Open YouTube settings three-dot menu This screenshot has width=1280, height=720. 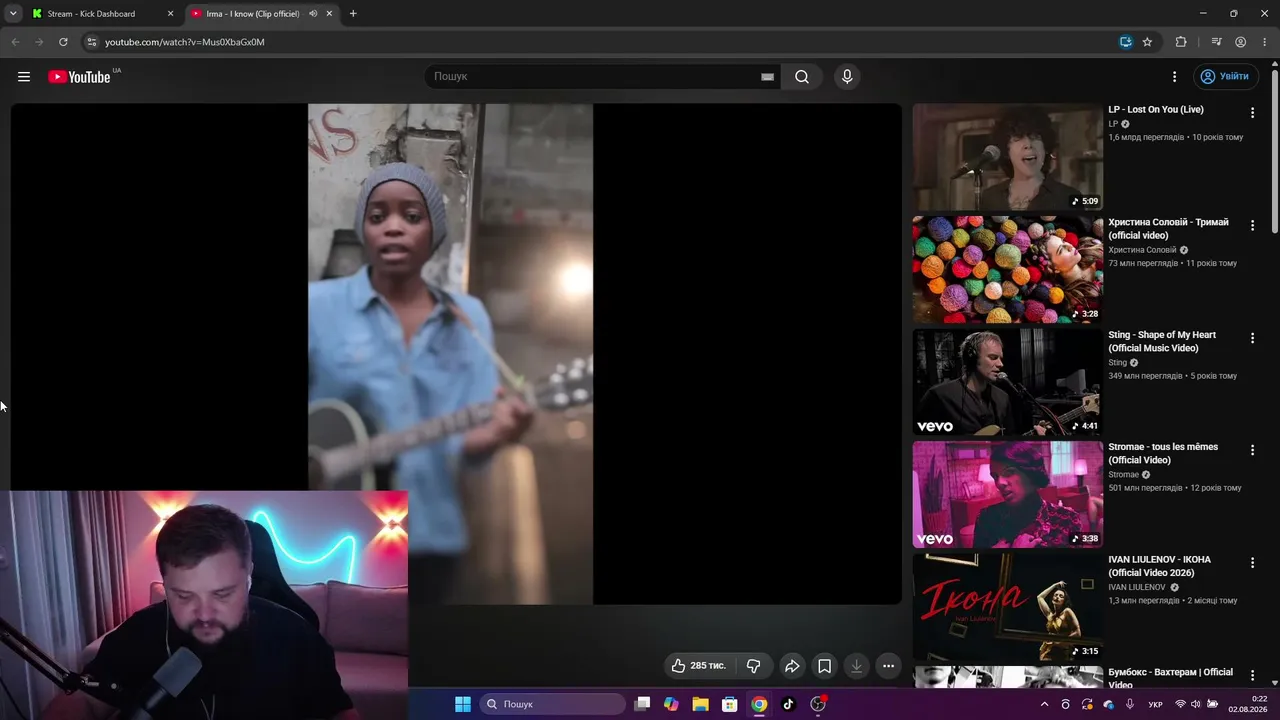tap(1175, 77)
